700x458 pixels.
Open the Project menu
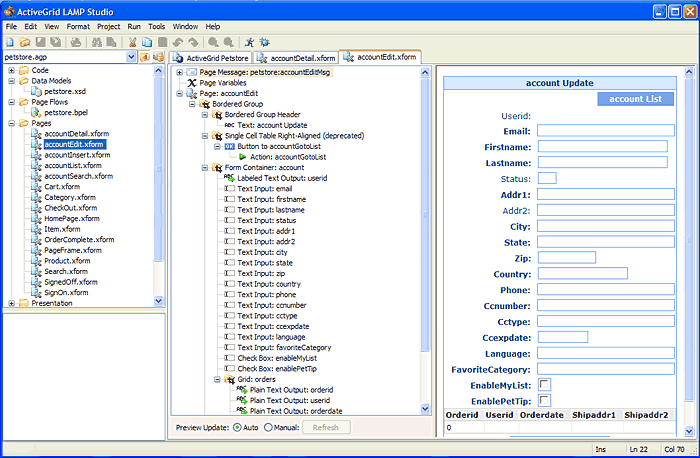pyautogui.click(x=108, y=25)
